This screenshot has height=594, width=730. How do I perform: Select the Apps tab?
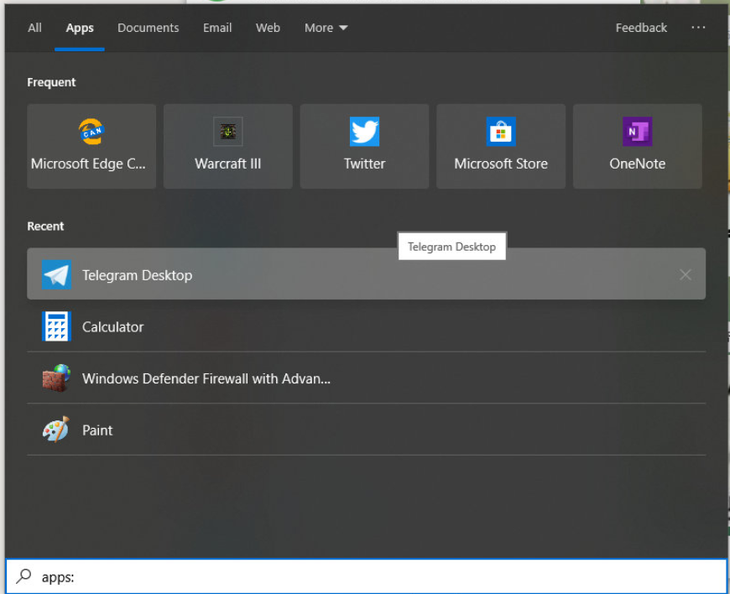(x=80, y=28)
